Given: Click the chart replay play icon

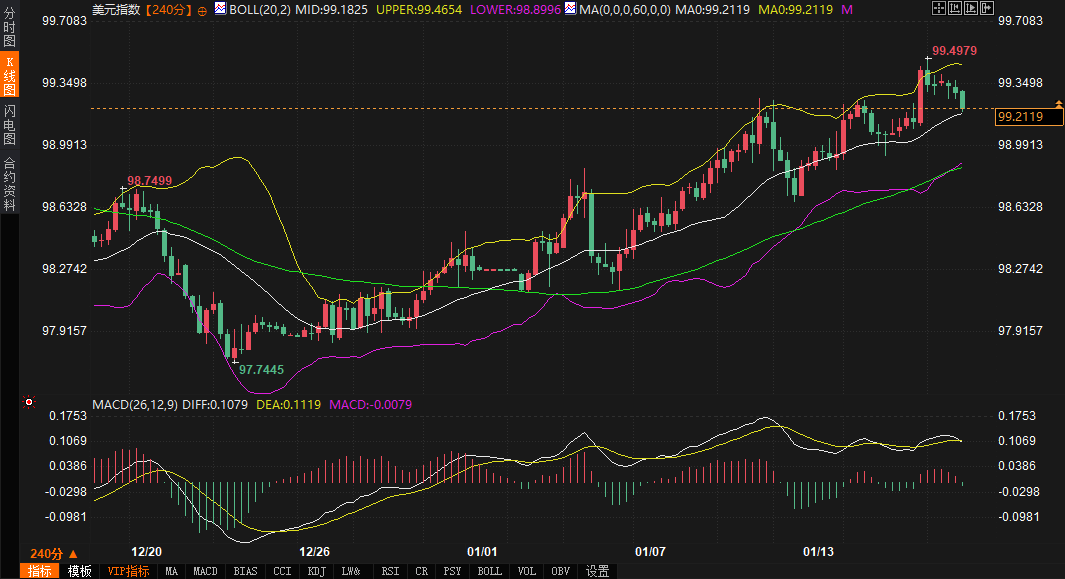Looking at the screenshot, I should coord(972,8).
